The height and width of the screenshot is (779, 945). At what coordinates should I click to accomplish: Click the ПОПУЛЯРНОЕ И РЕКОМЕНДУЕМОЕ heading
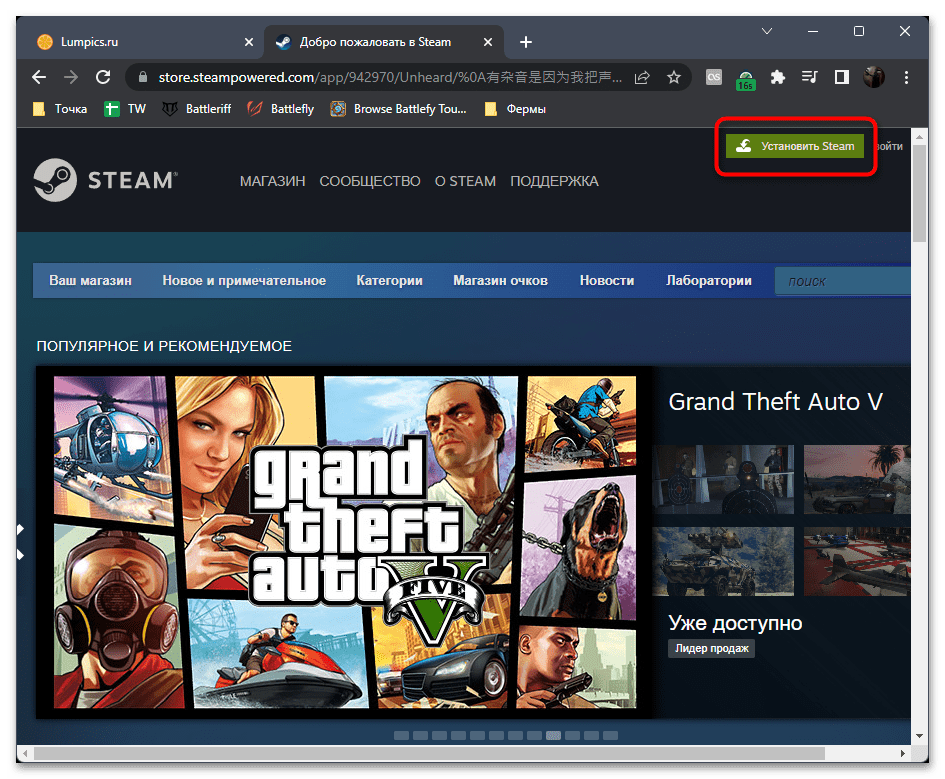click(164, 346)
